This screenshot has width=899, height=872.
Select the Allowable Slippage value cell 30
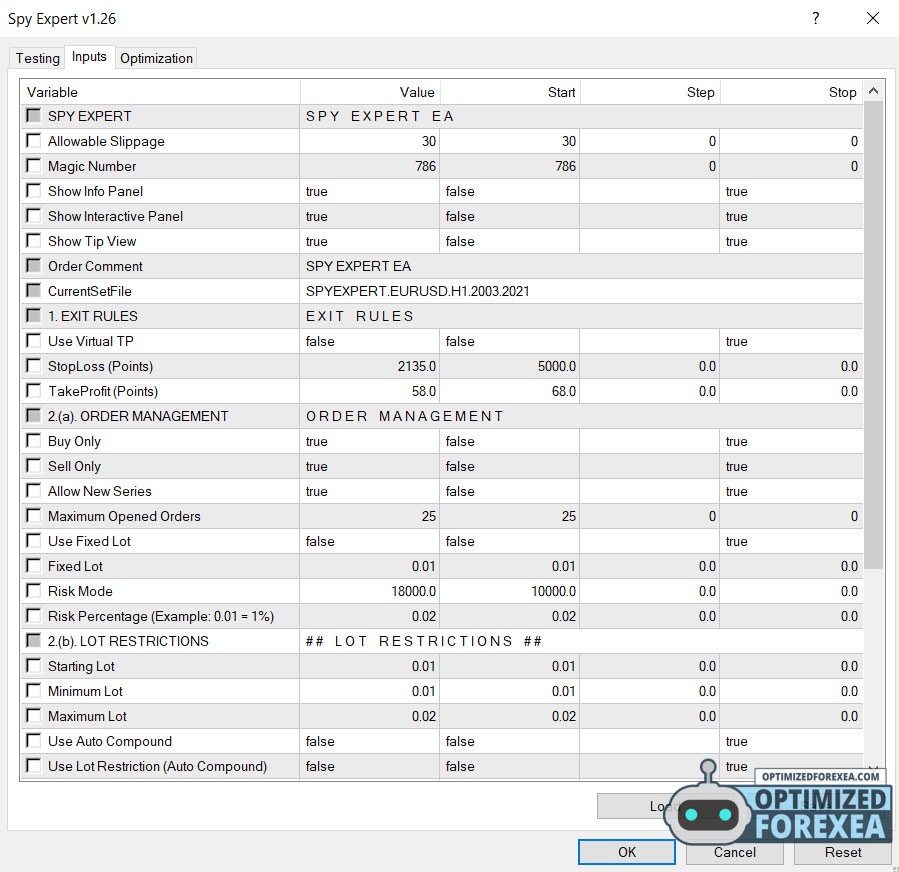click(x=370, y=141)
